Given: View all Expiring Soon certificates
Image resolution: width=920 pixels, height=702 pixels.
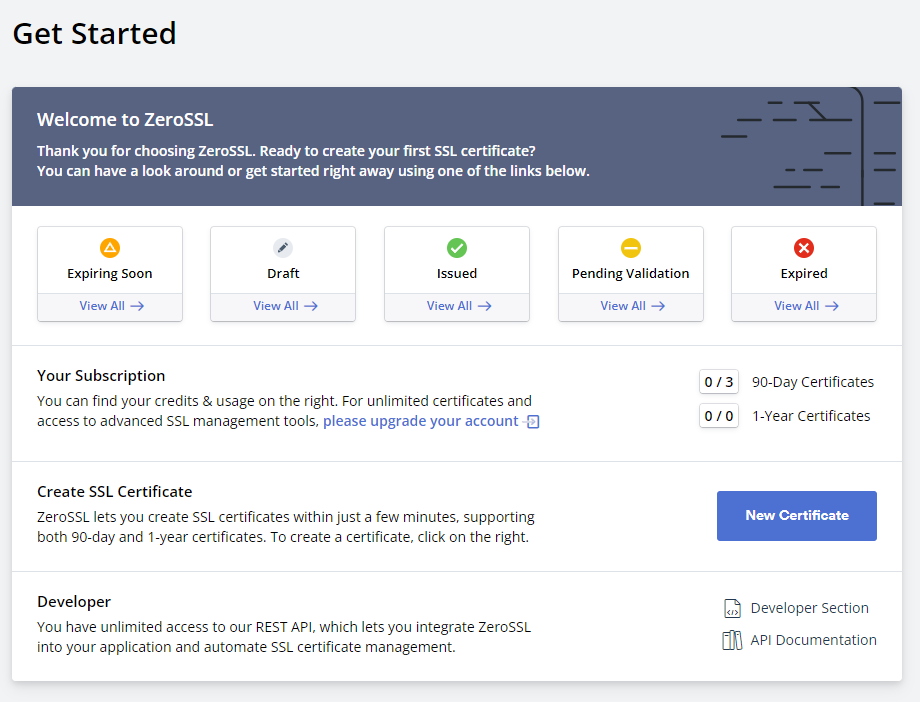Looking at the screenshot, I should (x=111, y=306).
